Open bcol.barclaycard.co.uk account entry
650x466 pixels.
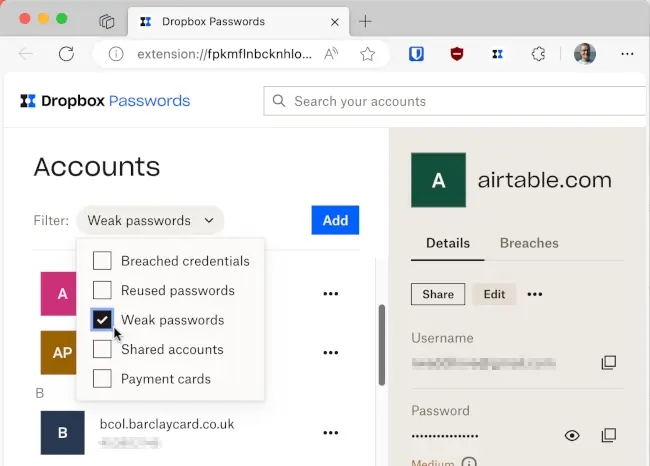click(167, 424)
